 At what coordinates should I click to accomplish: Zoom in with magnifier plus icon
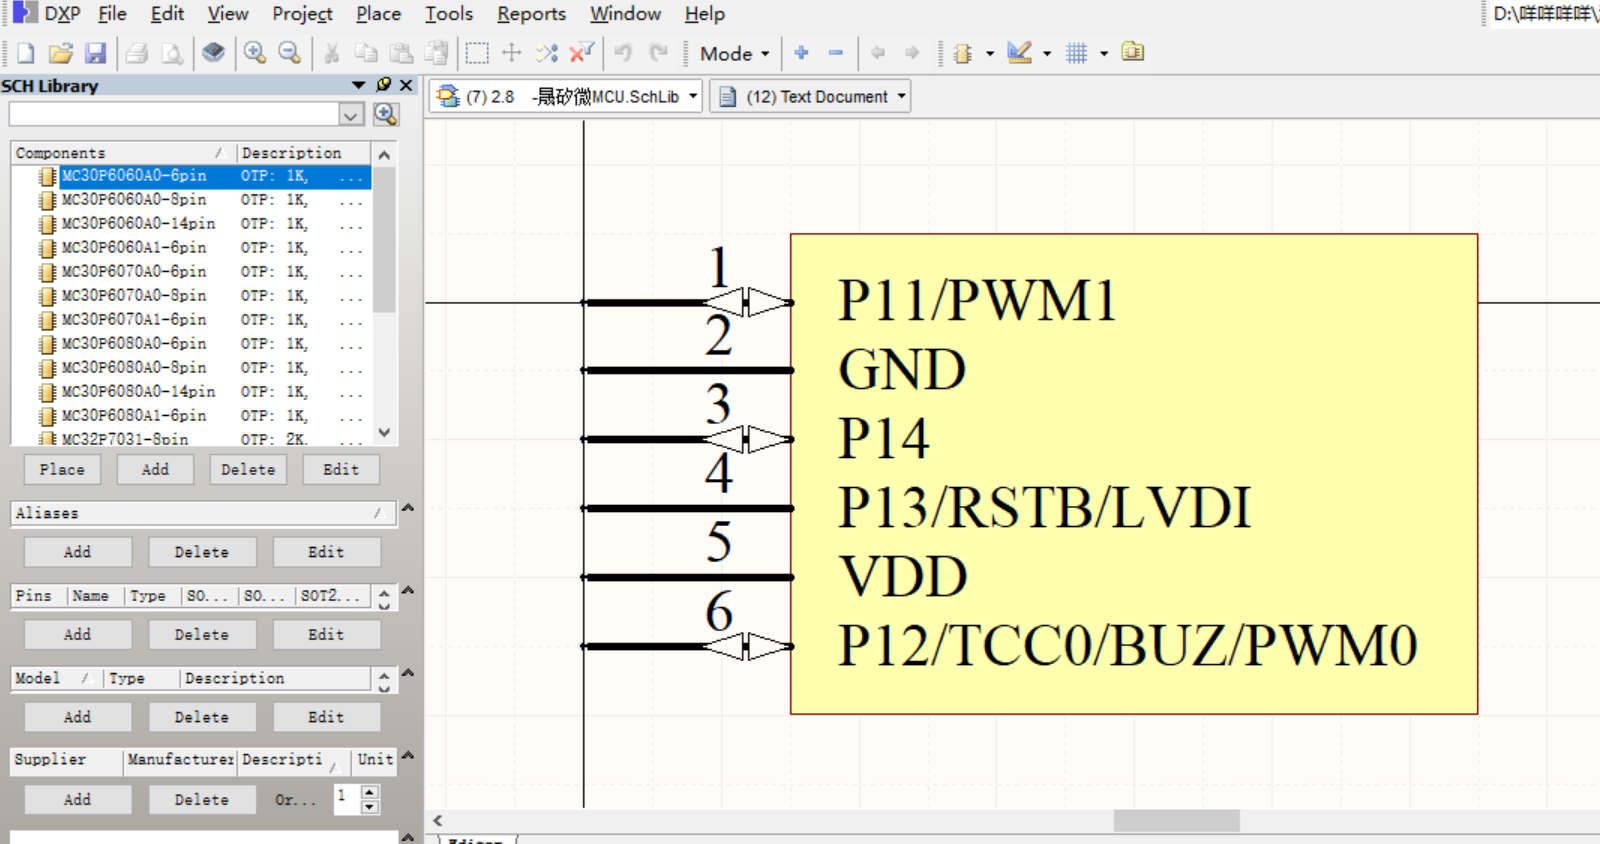255,53
